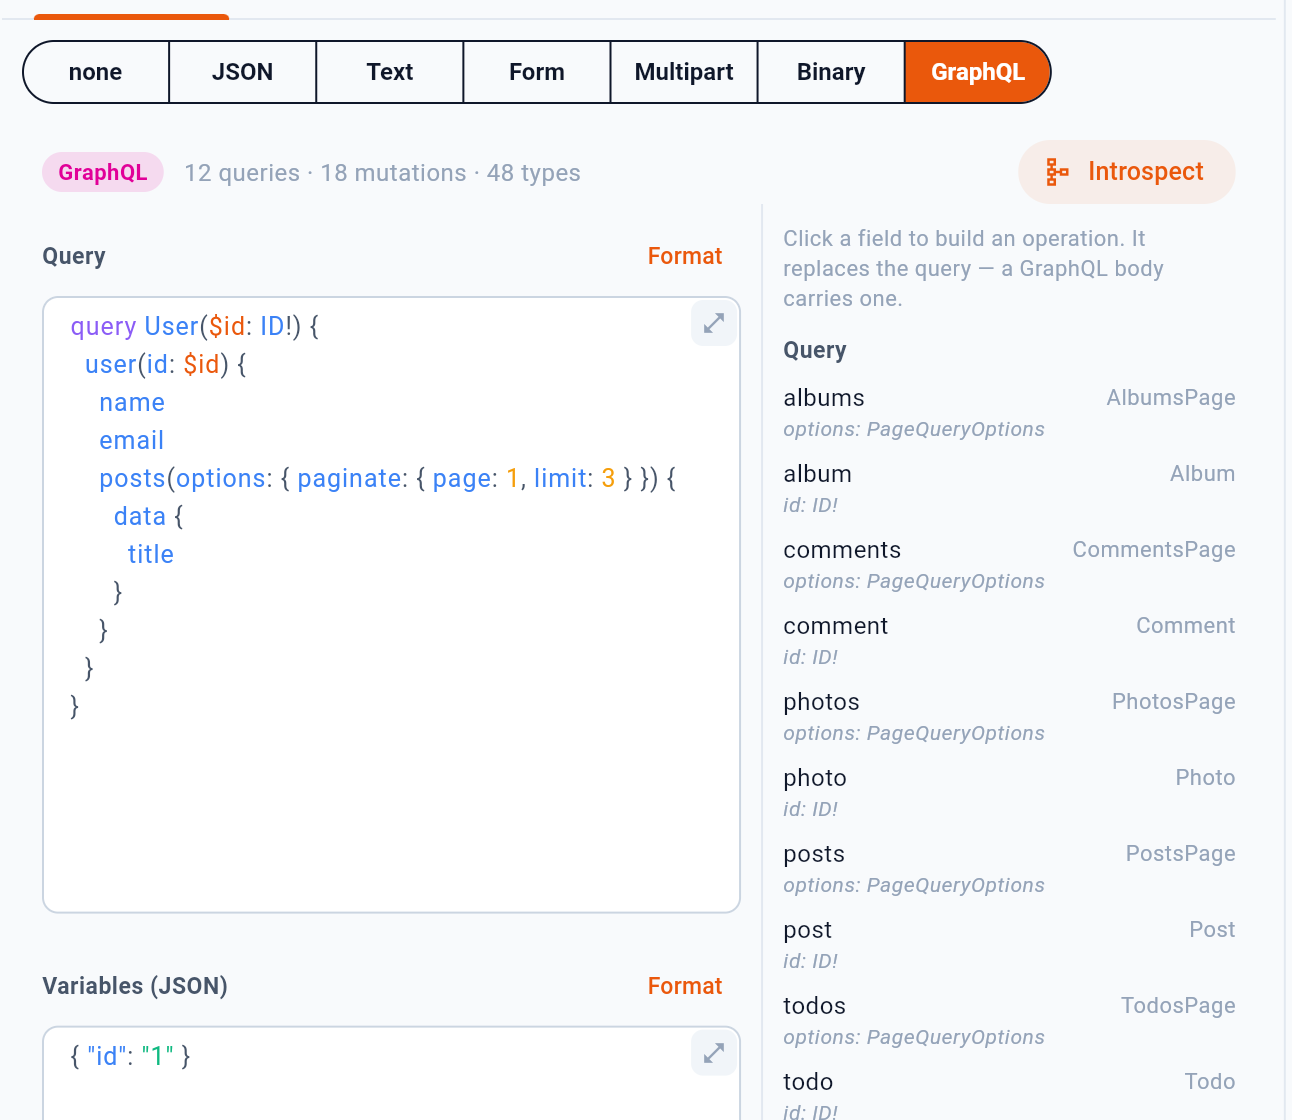The image size is (1292, 1120).
Task: Click the PhotosPage return type
Action: point(1174,702)
